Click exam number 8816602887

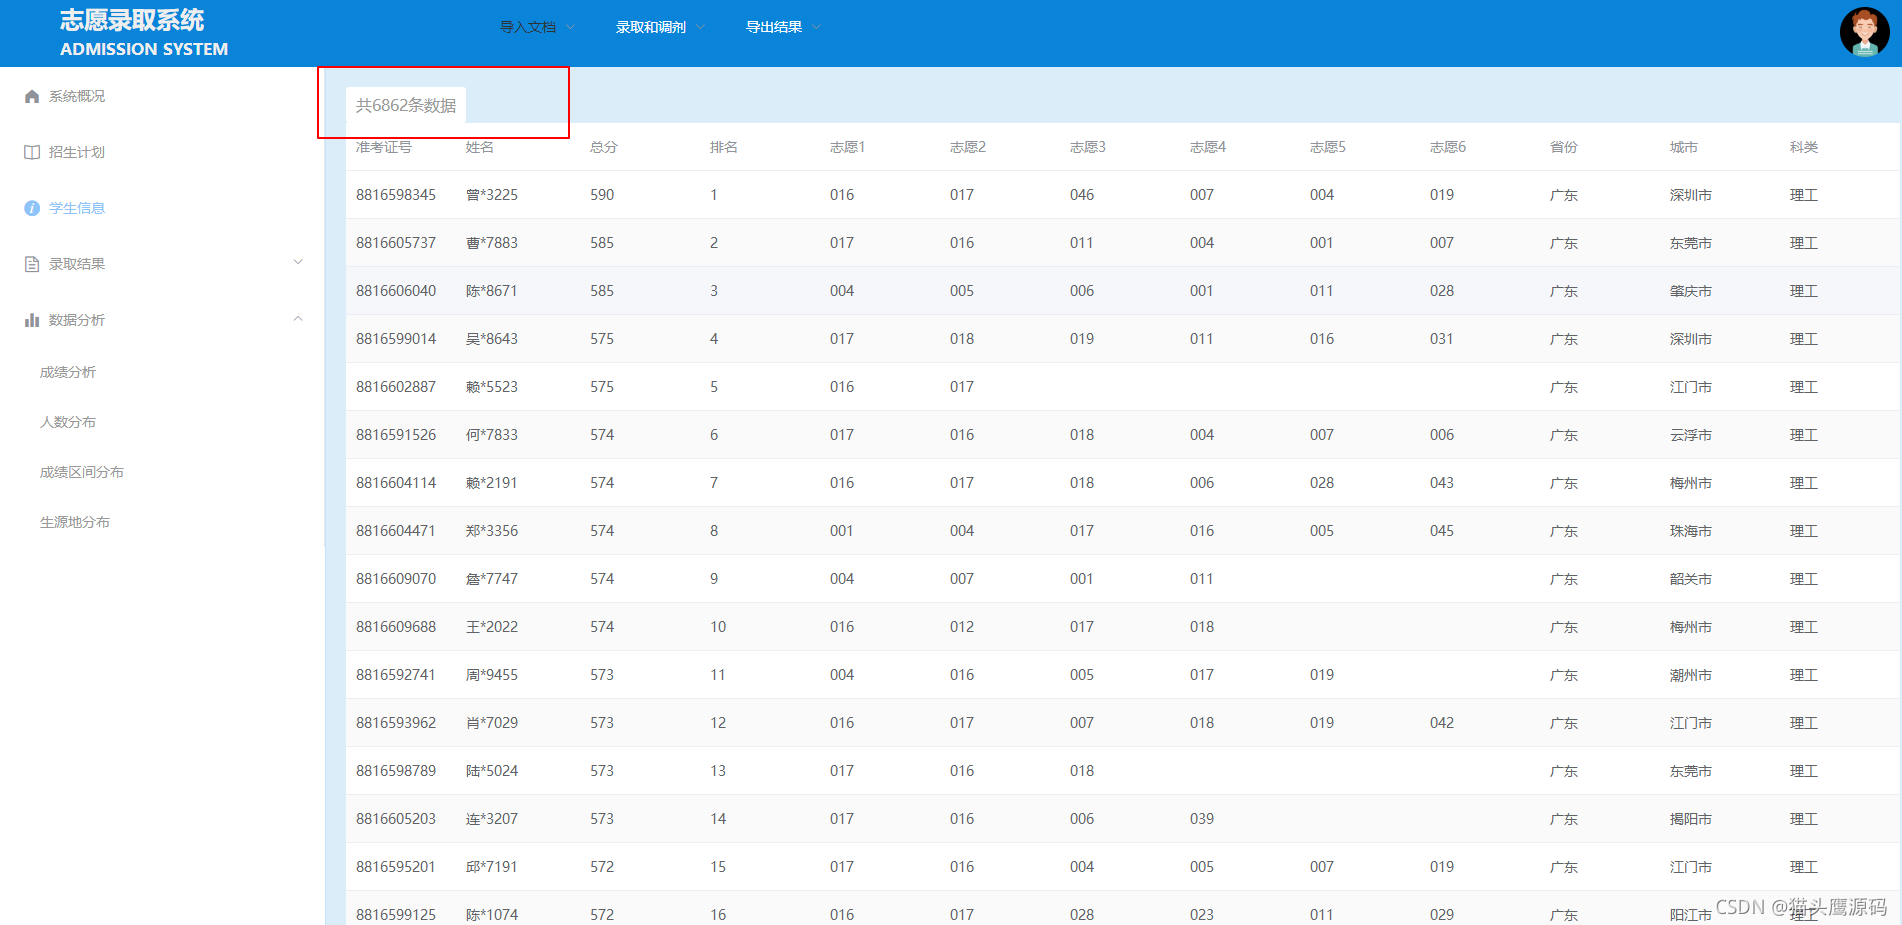pos(396,387)
